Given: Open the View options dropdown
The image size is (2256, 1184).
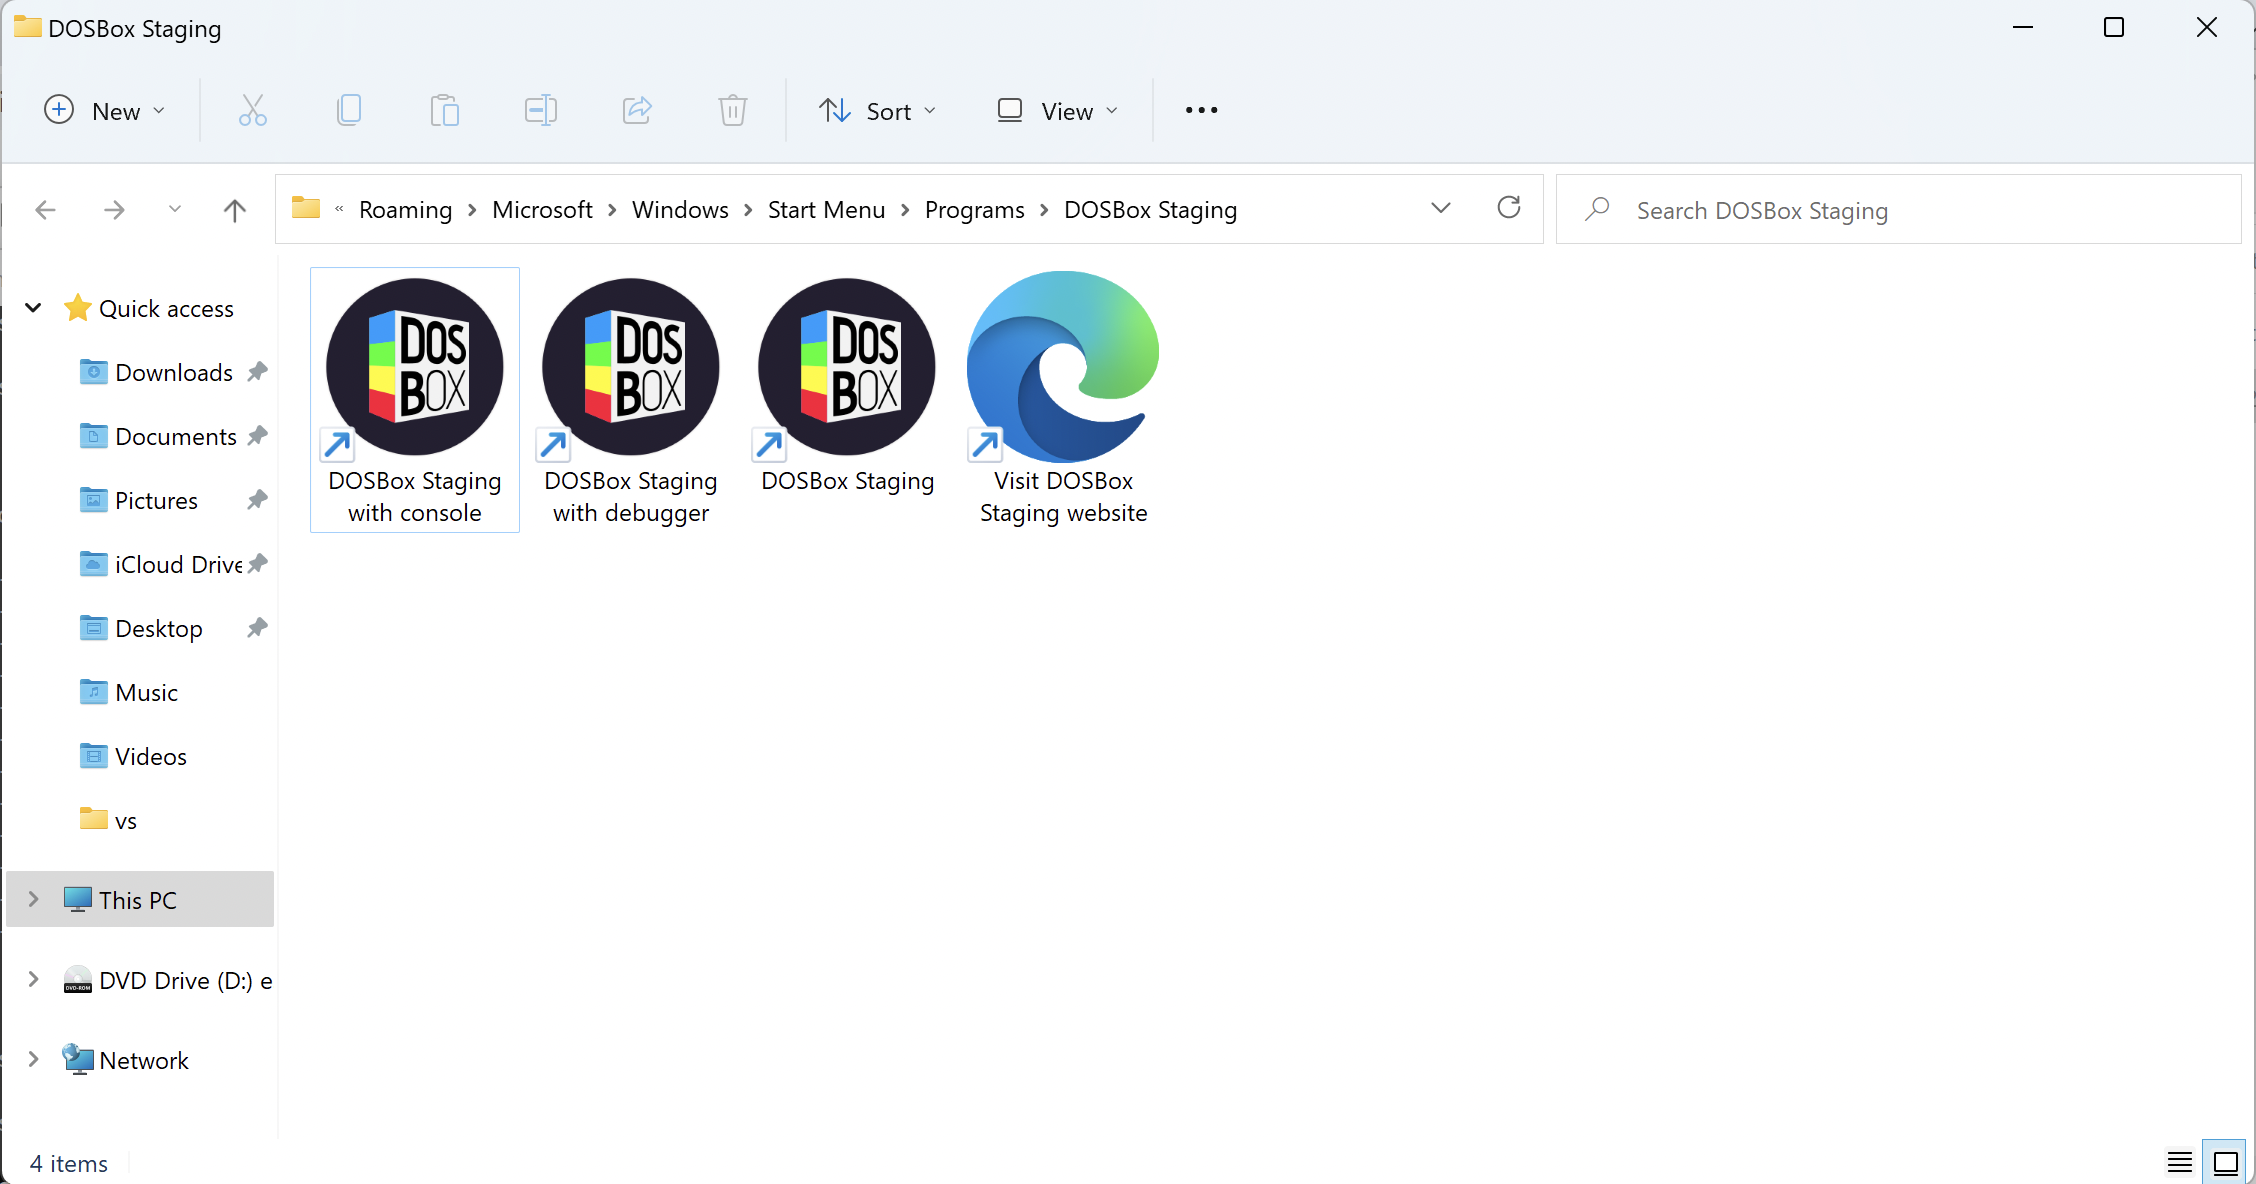Looking at the screenshot, I should [x=1058, y=110].
